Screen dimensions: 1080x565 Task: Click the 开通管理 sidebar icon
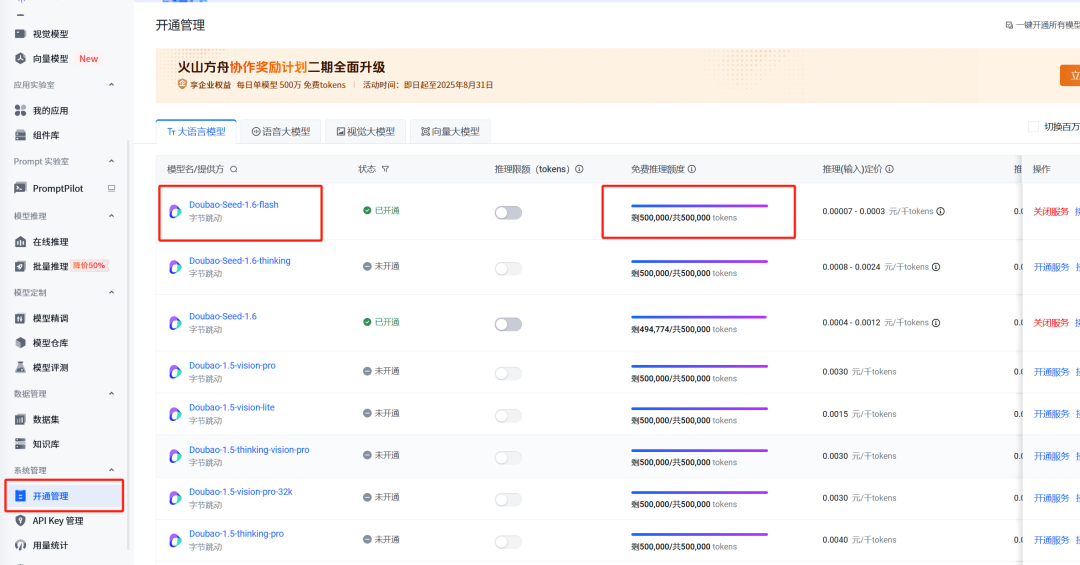click(21, 496)
